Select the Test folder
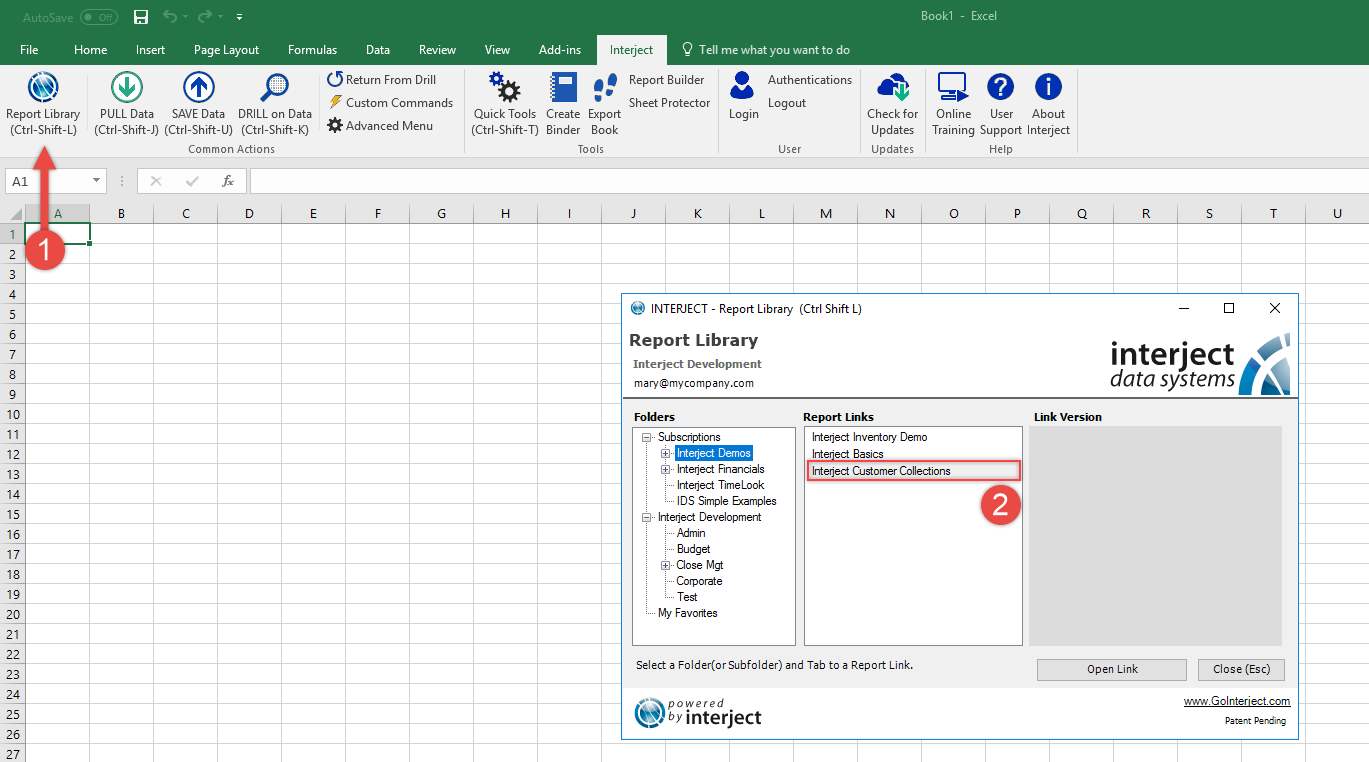 point(687,597)
